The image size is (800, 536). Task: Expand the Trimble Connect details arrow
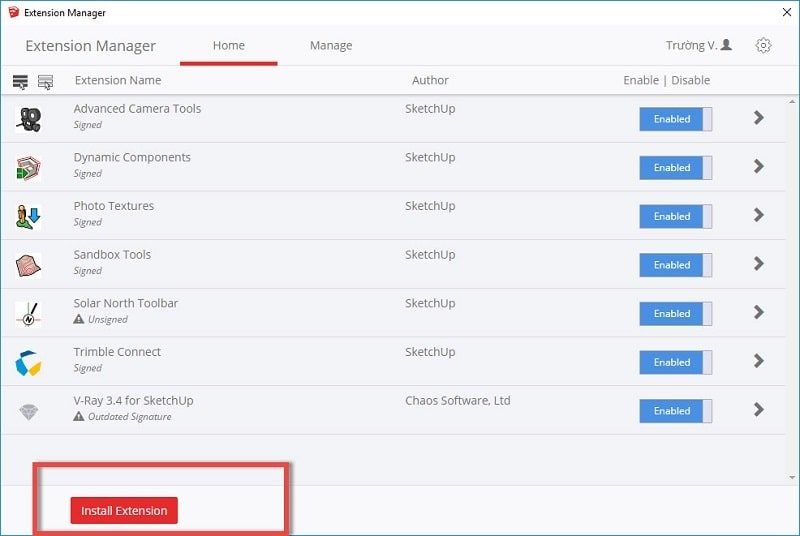[758, 361]
